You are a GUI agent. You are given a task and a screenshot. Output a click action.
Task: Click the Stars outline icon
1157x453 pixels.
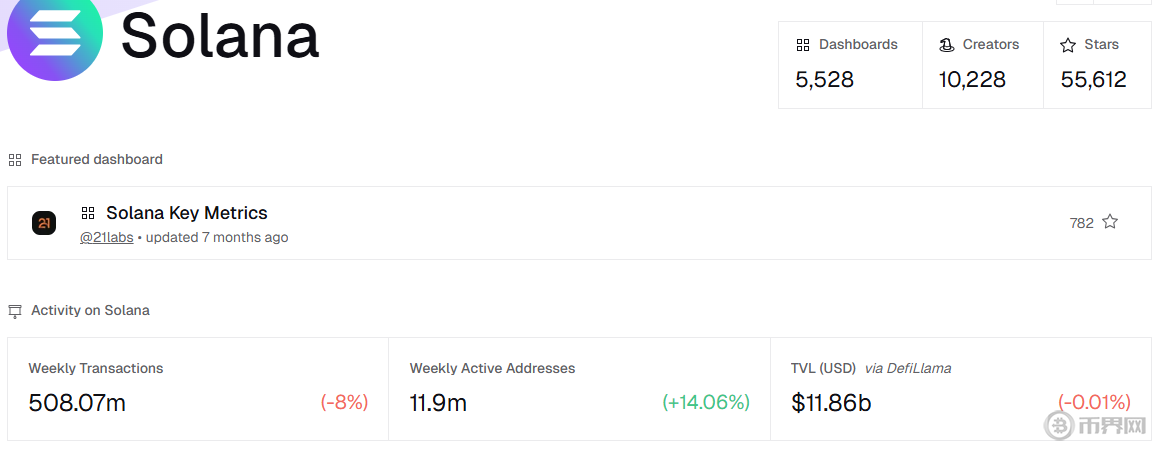(x=1067, y=45)
